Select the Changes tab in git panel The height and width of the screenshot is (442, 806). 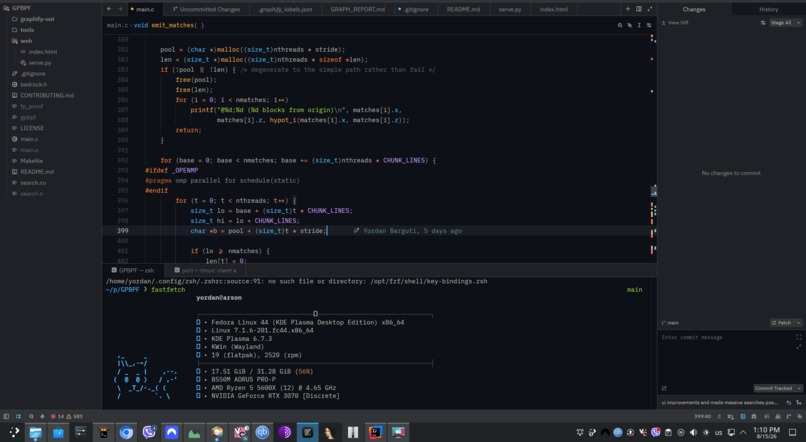click(x=694, y=9)
